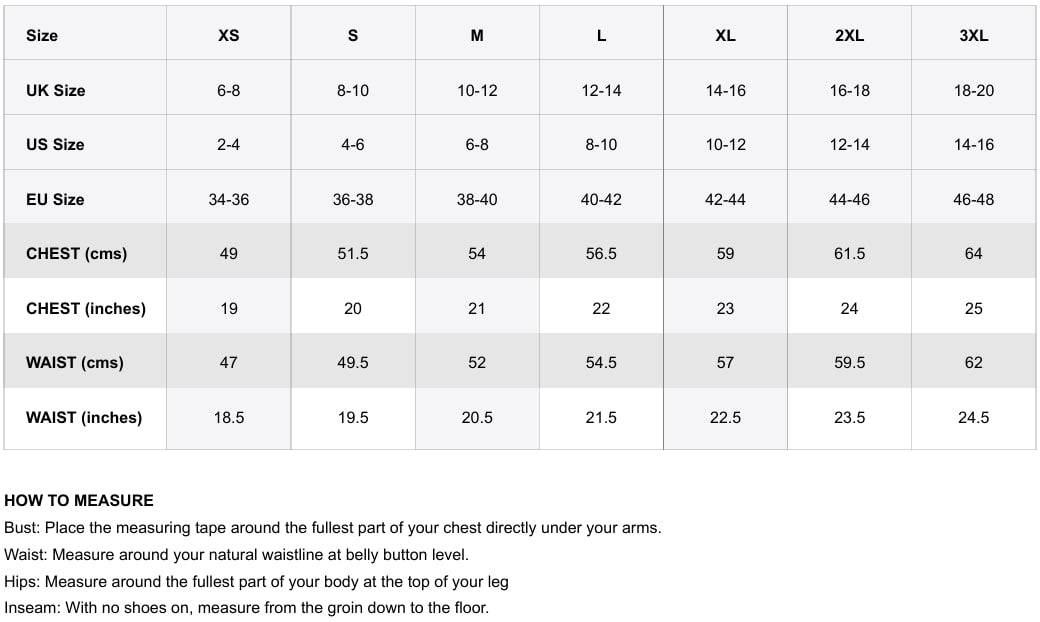Click the HOW TO MEASURE heading
1040x622 pixels.
pyautogui.click(x=79, y=500)
